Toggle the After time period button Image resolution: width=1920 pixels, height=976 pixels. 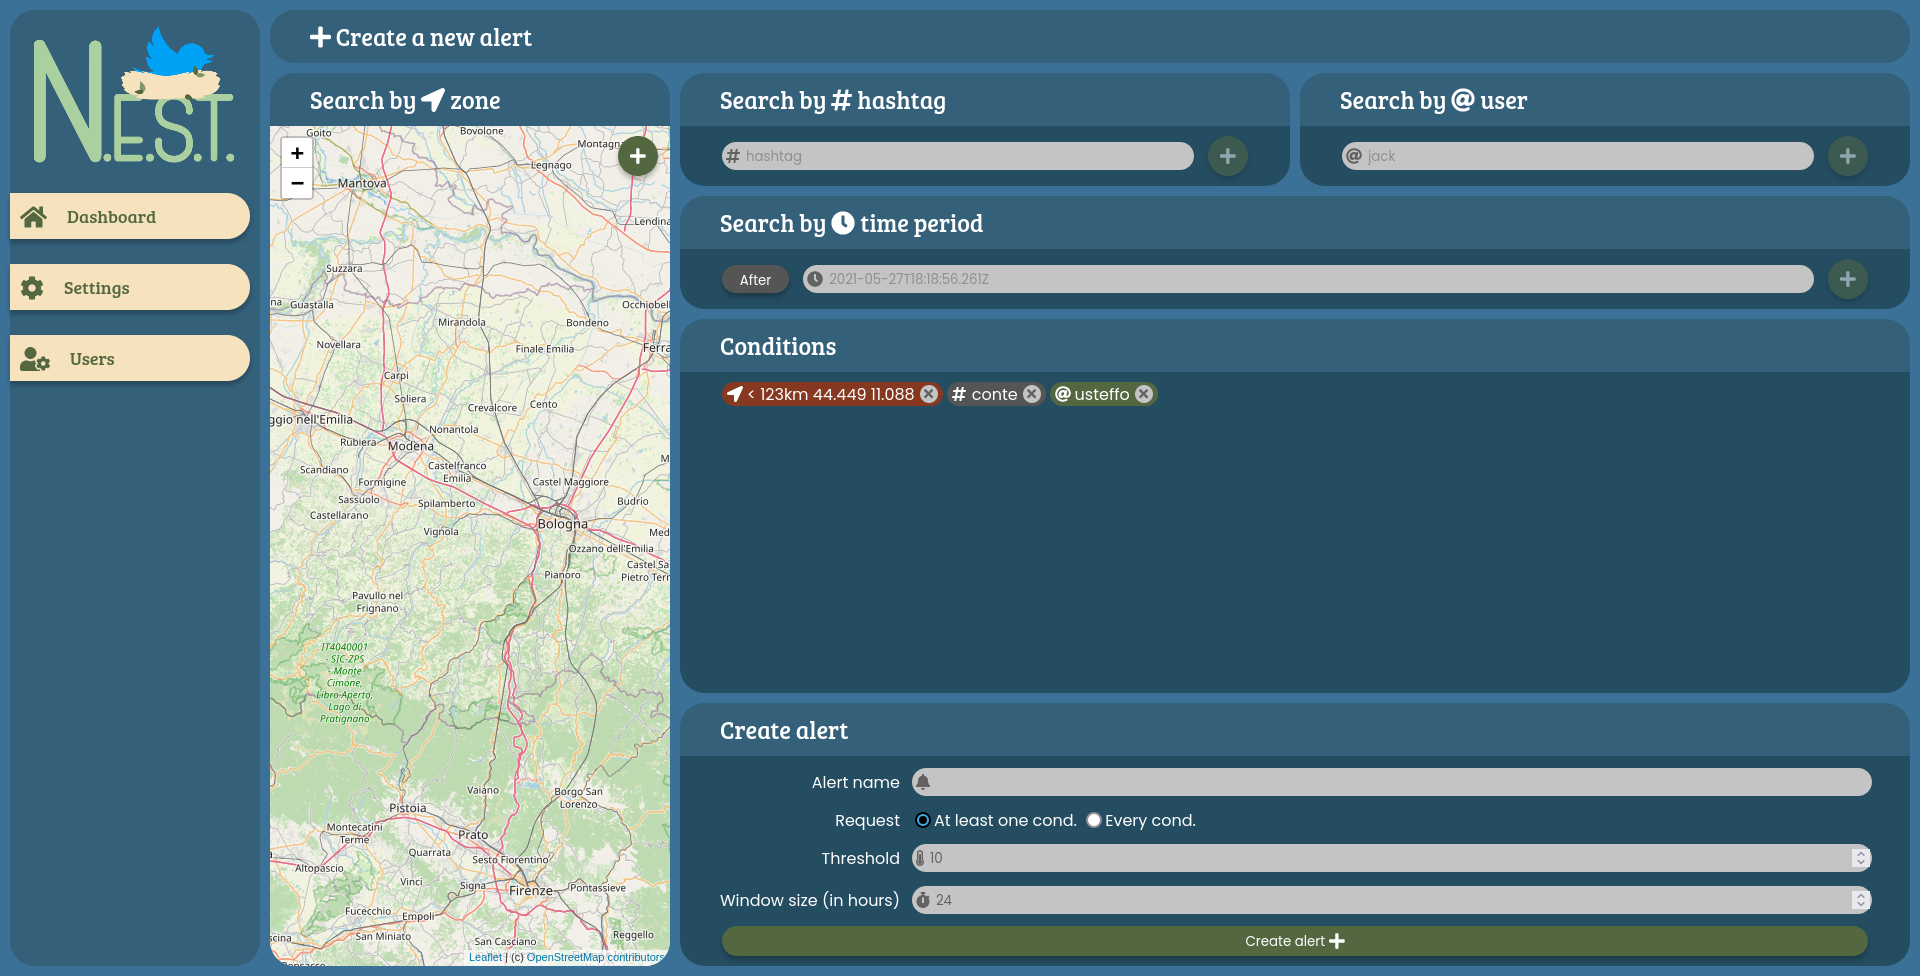(755, 280)
